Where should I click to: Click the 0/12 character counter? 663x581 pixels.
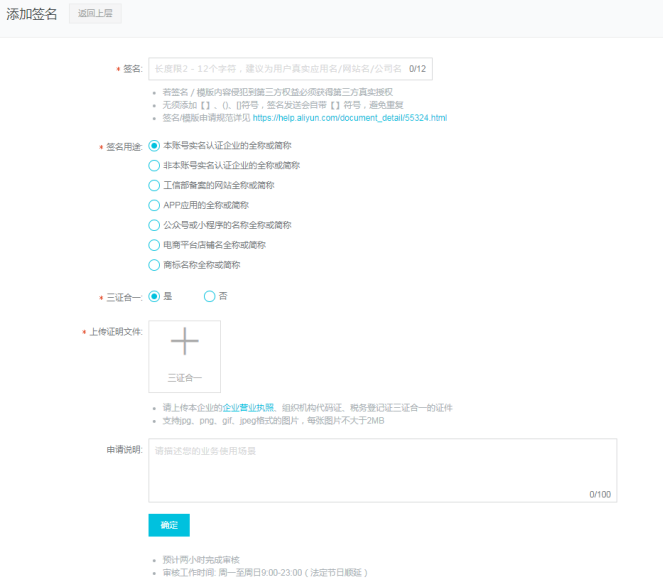pyautogui.click(x=417, y=69)
